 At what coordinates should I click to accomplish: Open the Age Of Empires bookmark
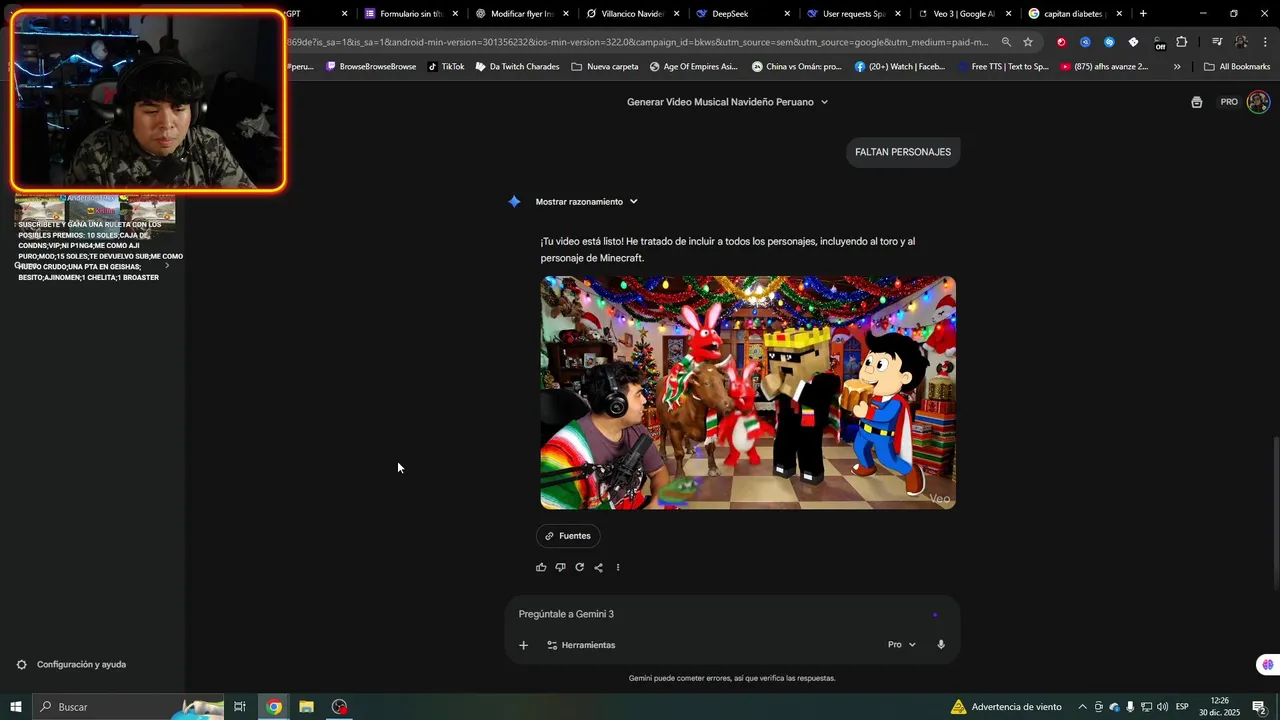(x=693, y=67)
